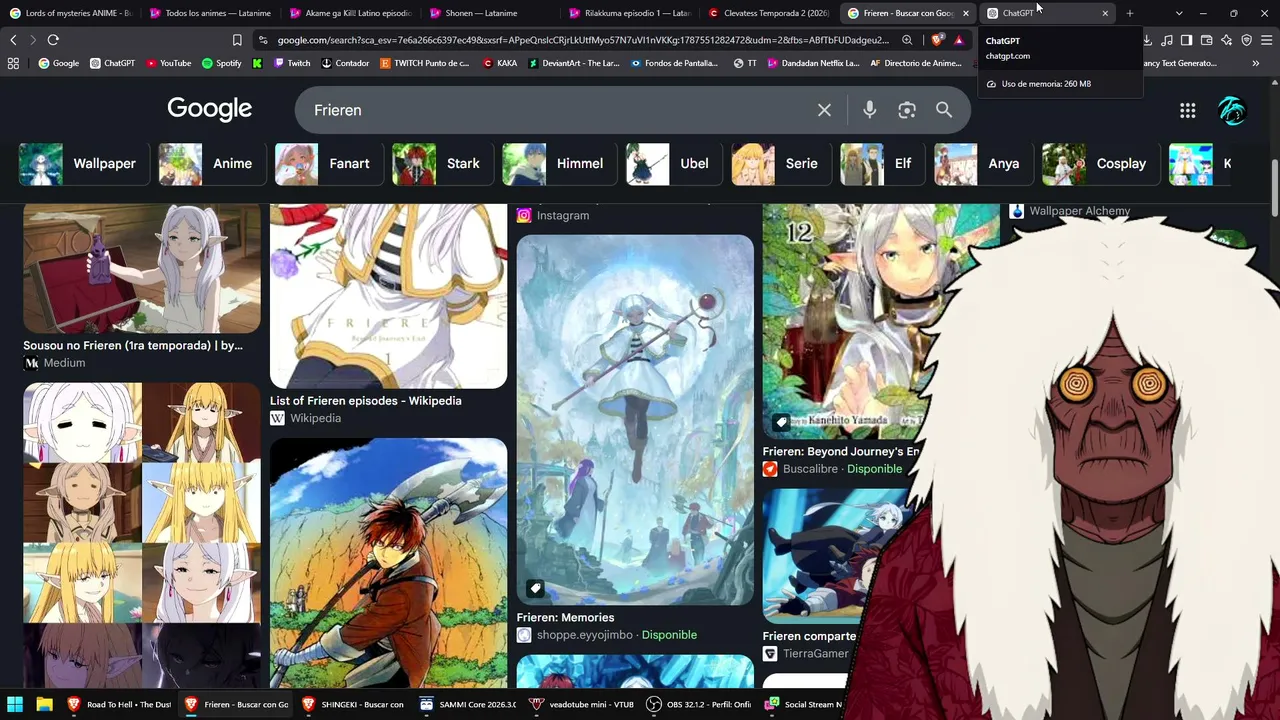Go back to the previous page
The height and width of the screenshot is (720, 1280).
[13, 40]
